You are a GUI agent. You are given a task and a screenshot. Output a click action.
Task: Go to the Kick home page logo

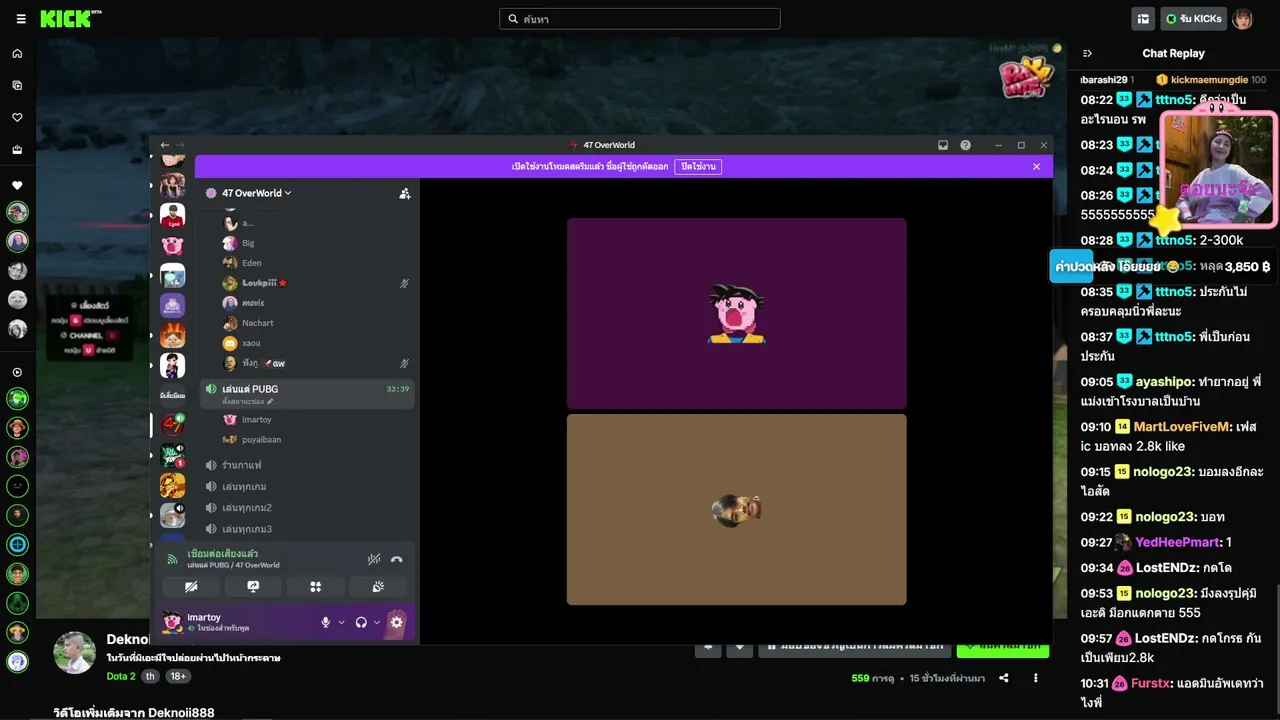point(70,19)
